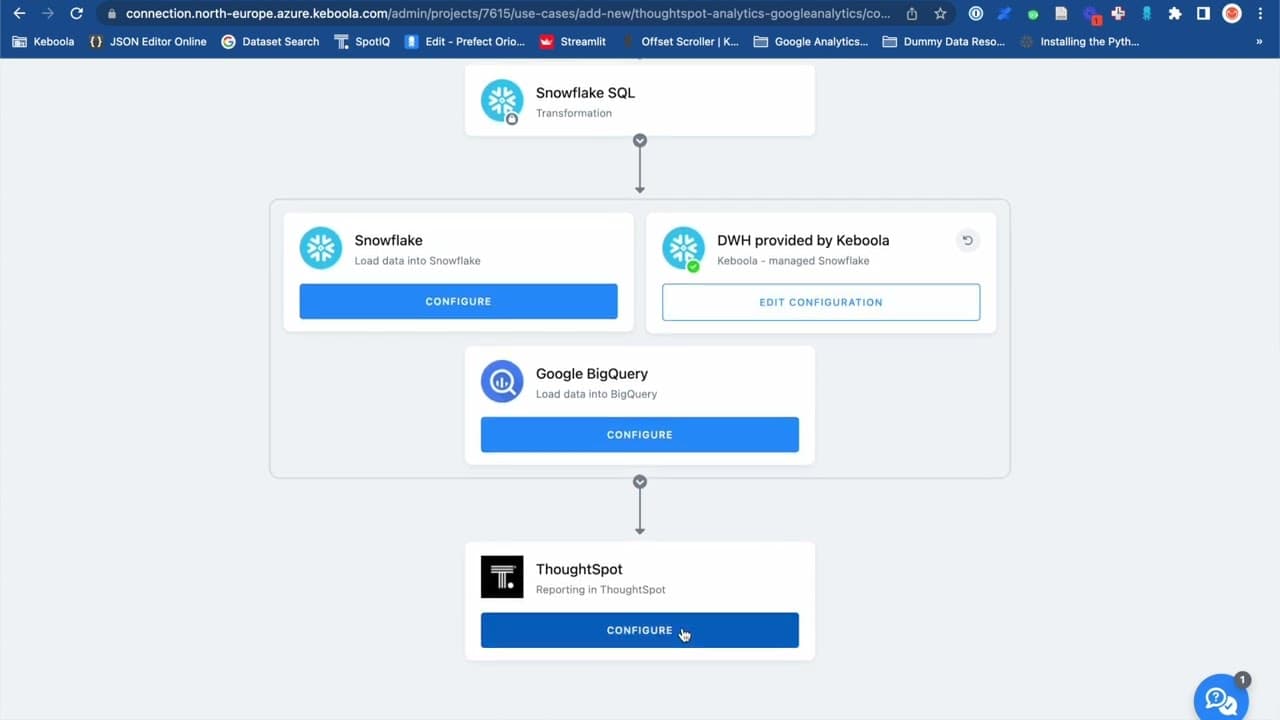Screen dimensions: 1280x720
Task: Configure the Google BigQuery destination
Action: (640, 435)
